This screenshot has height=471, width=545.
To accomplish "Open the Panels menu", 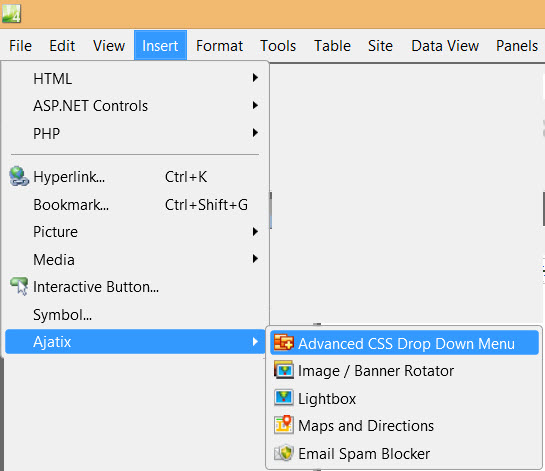I will click(517, 46).
